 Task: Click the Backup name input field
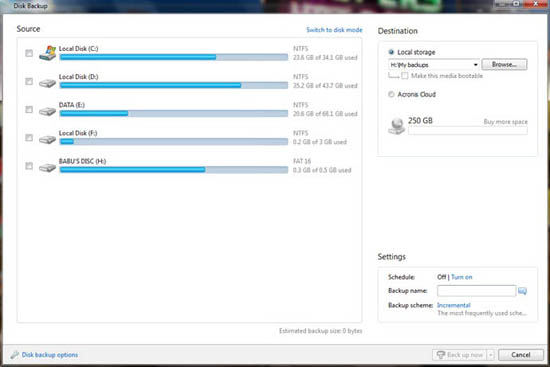476,291
